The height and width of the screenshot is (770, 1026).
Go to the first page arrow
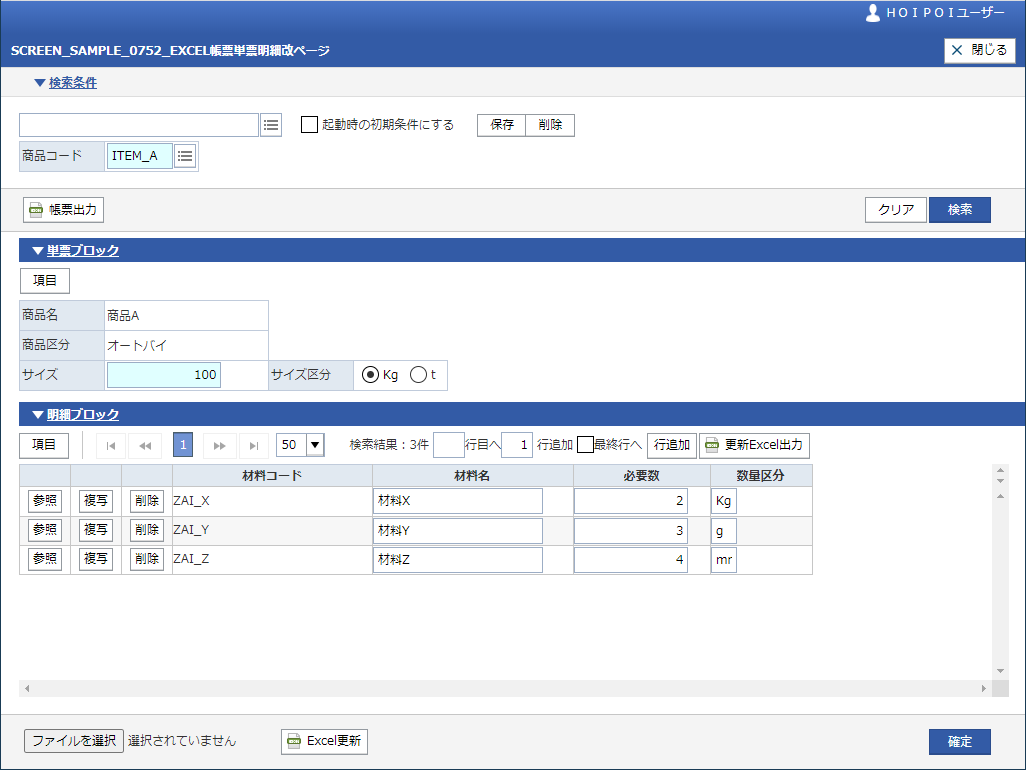pyautogui.click(x=110, y=445)
